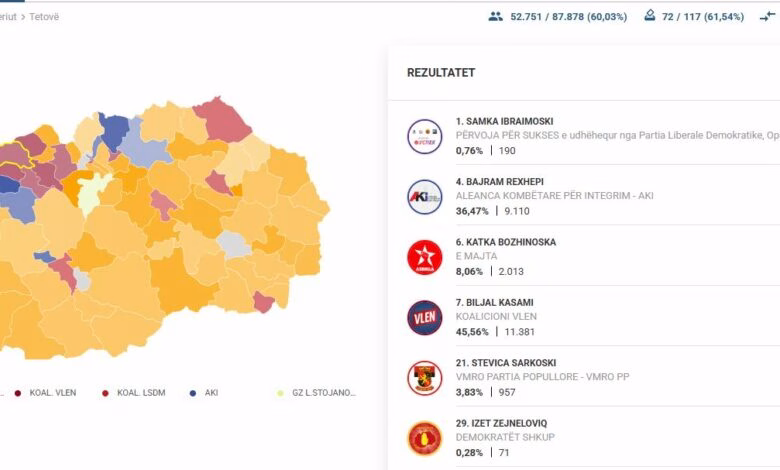Click the VMRO PP party logo

[424, 378]
